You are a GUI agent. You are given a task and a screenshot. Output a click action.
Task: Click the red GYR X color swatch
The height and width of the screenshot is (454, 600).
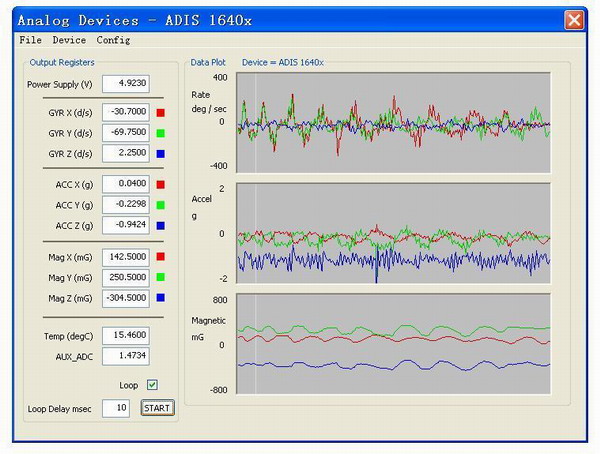161,113
